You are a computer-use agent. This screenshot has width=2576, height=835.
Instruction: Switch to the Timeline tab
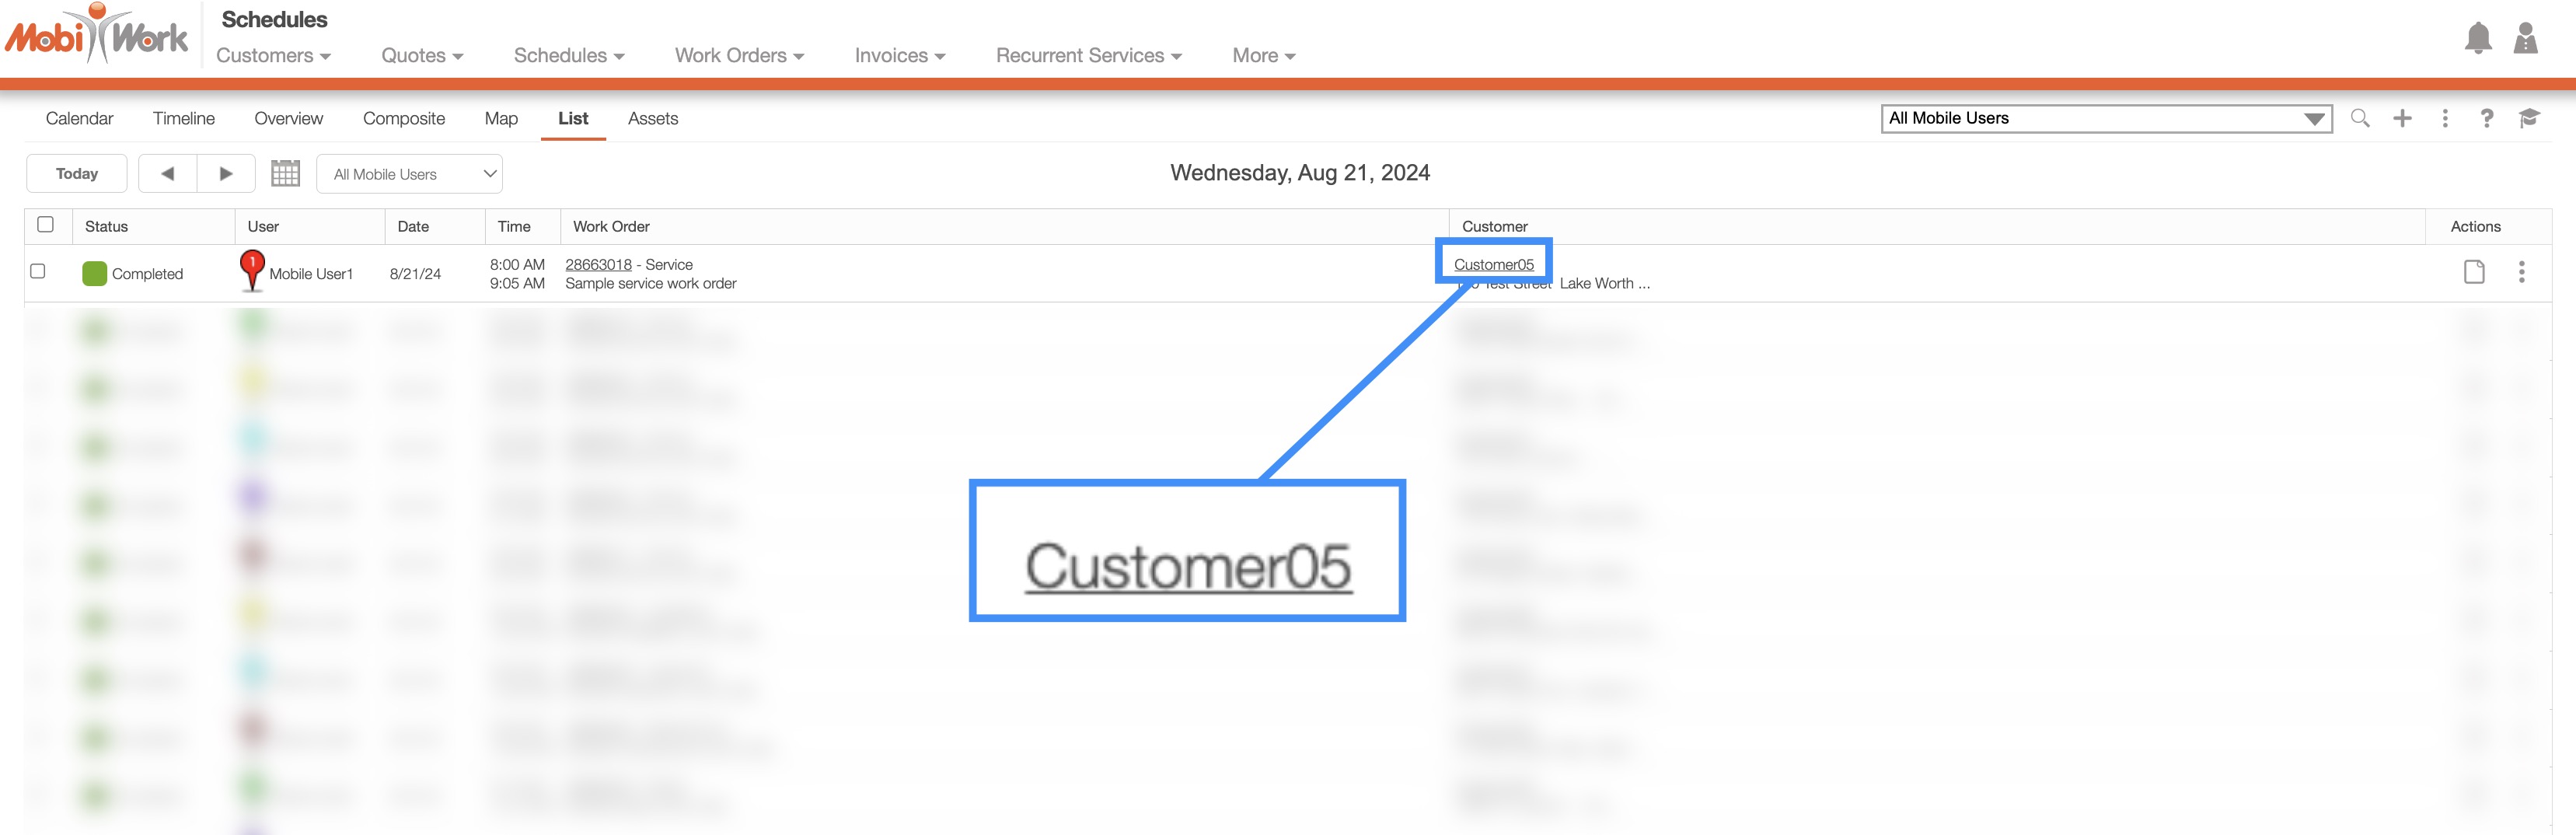tap(184, 119)
